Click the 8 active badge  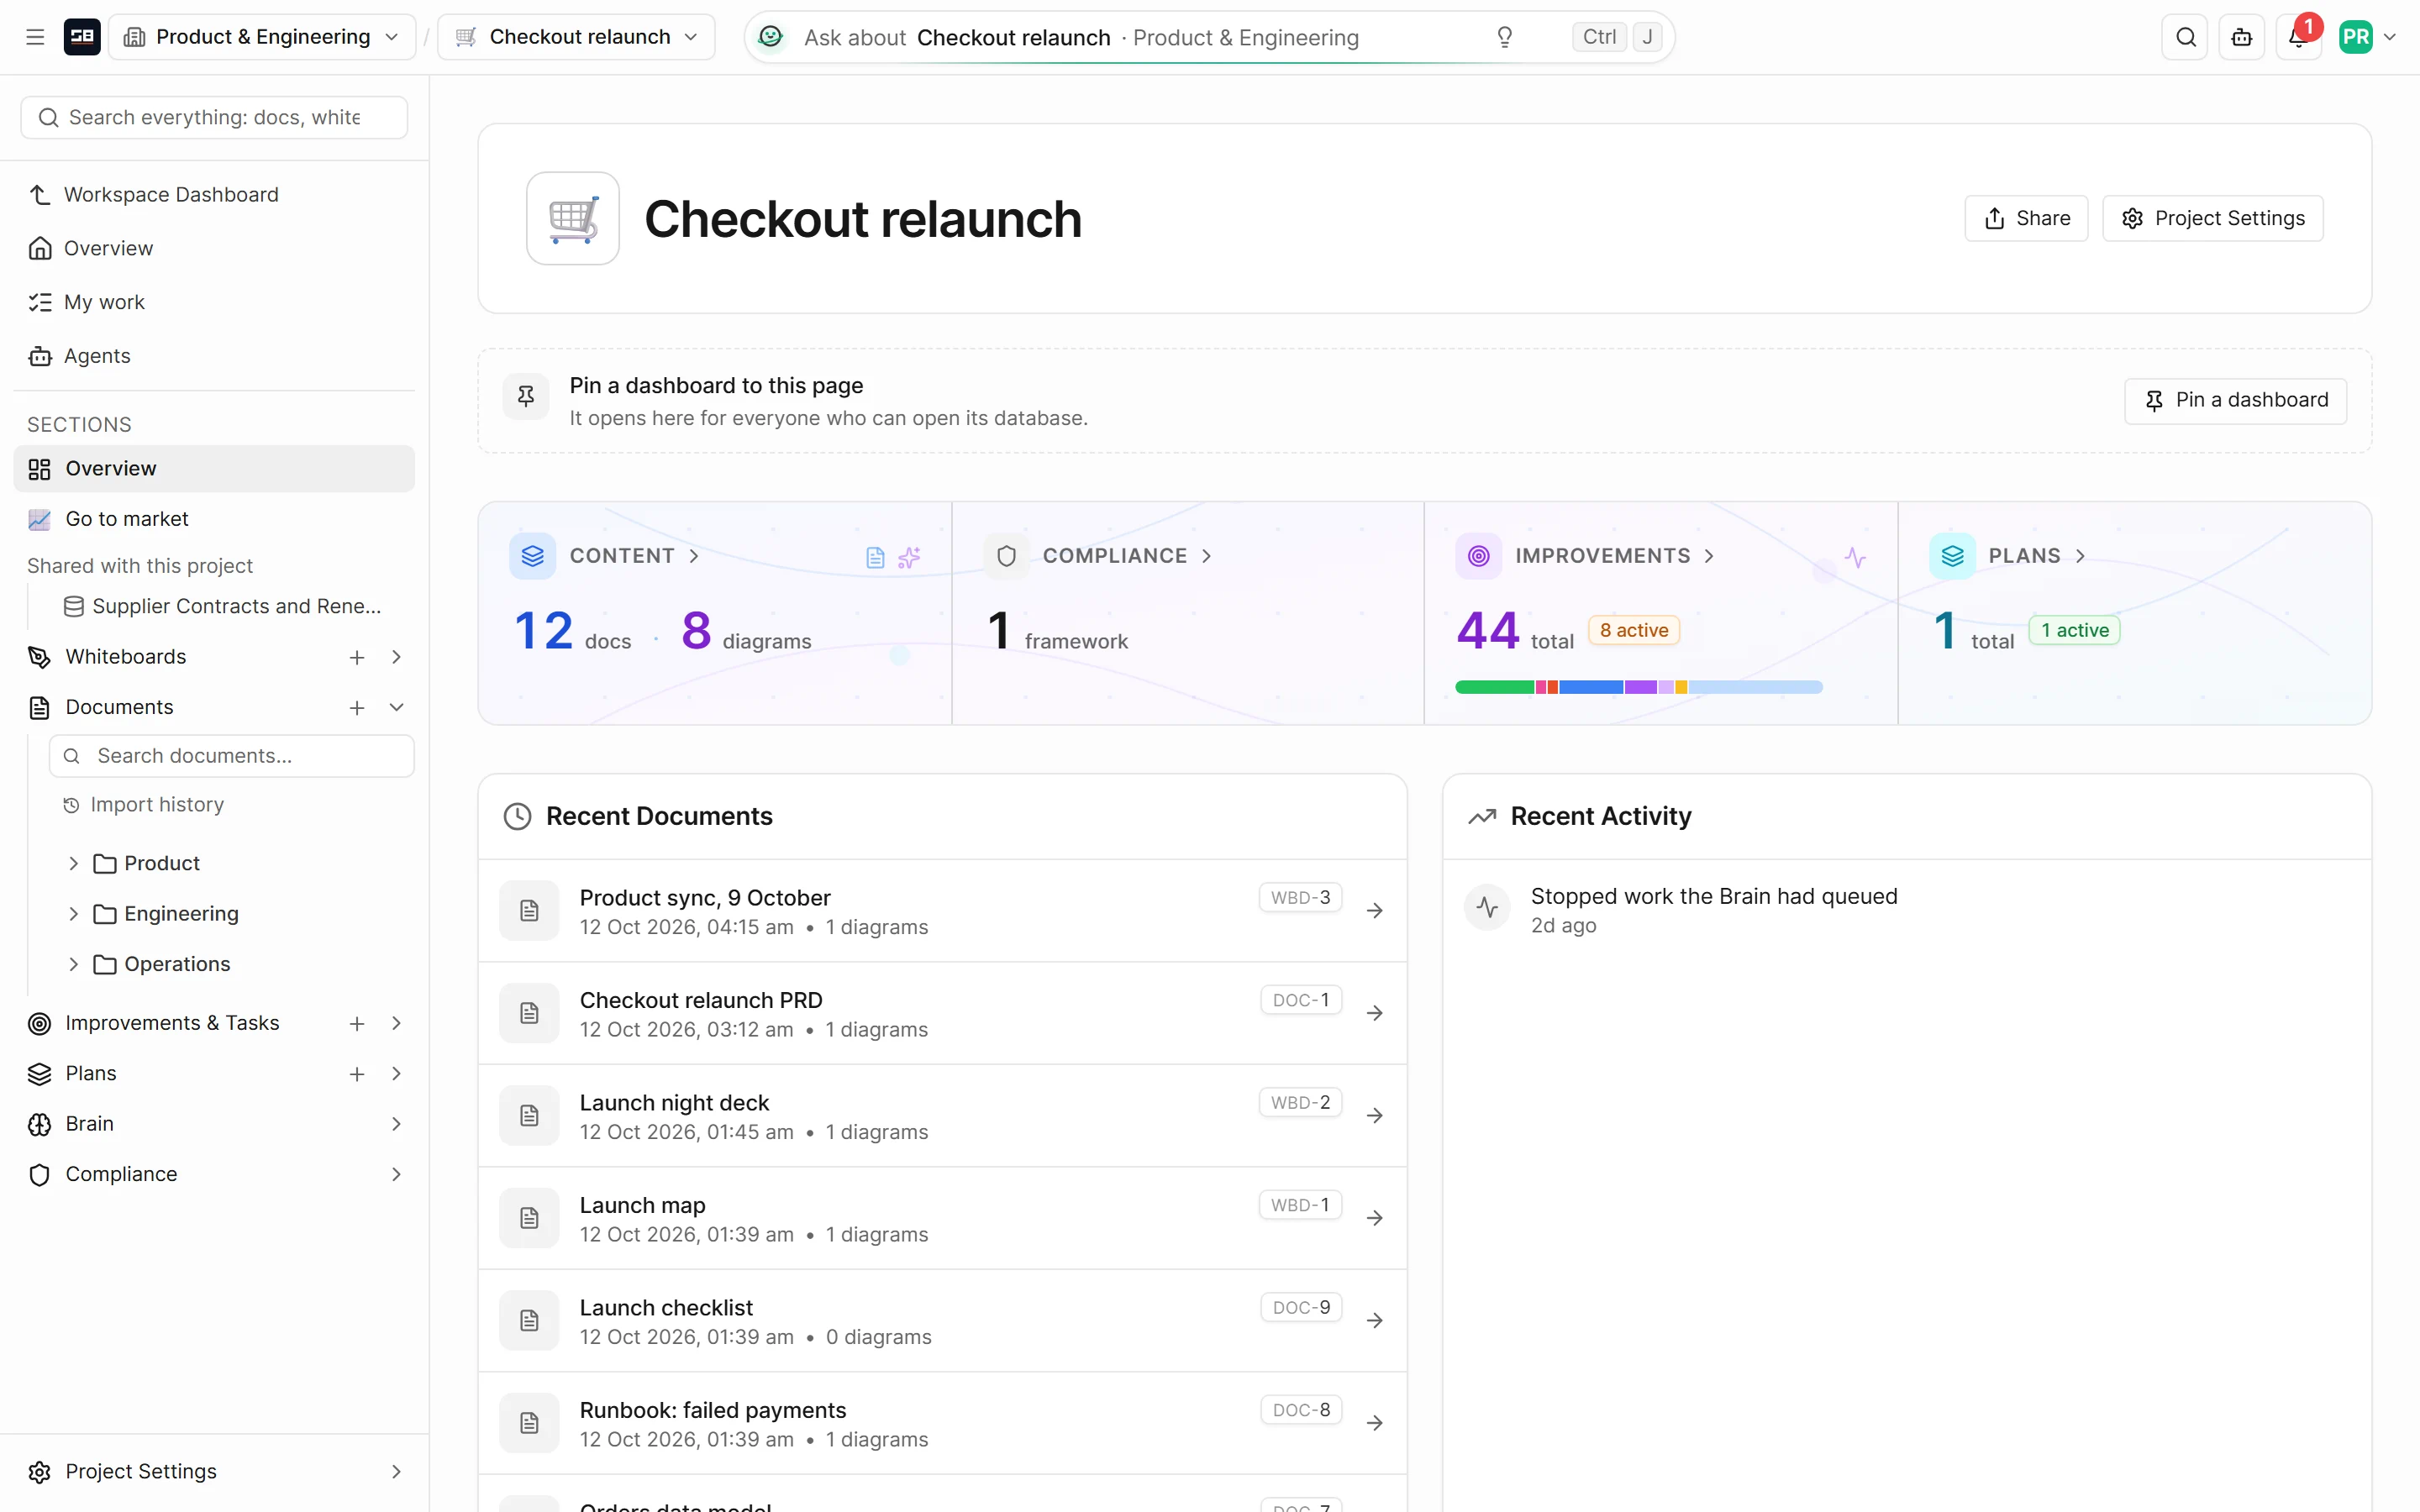[1634, 630]
